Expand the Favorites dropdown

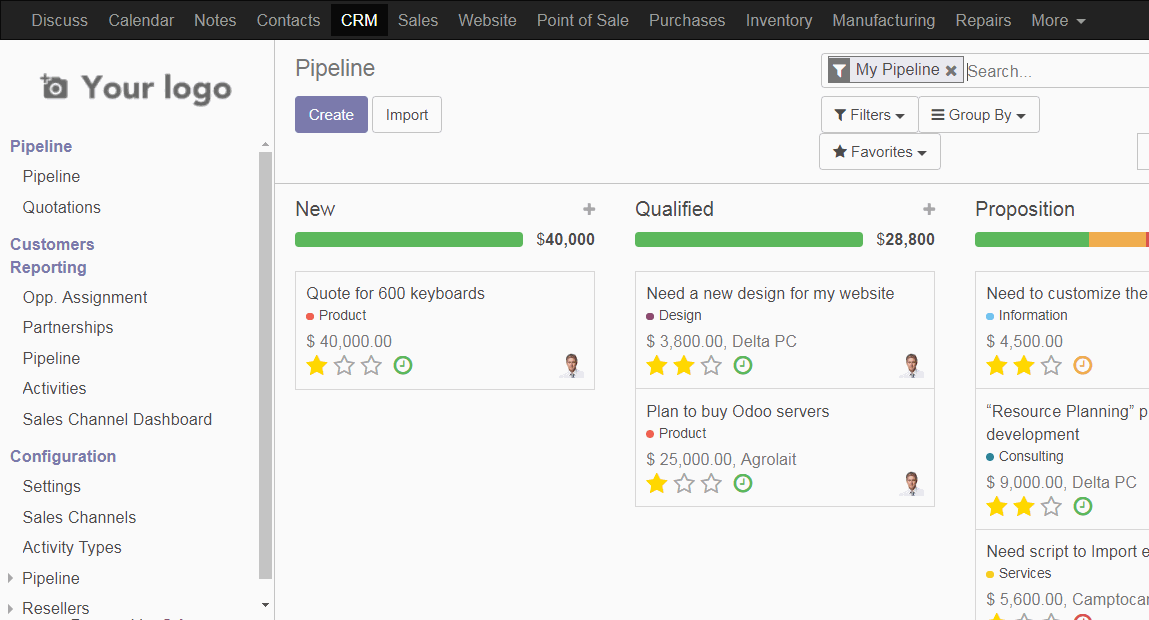tap(879, 152)
